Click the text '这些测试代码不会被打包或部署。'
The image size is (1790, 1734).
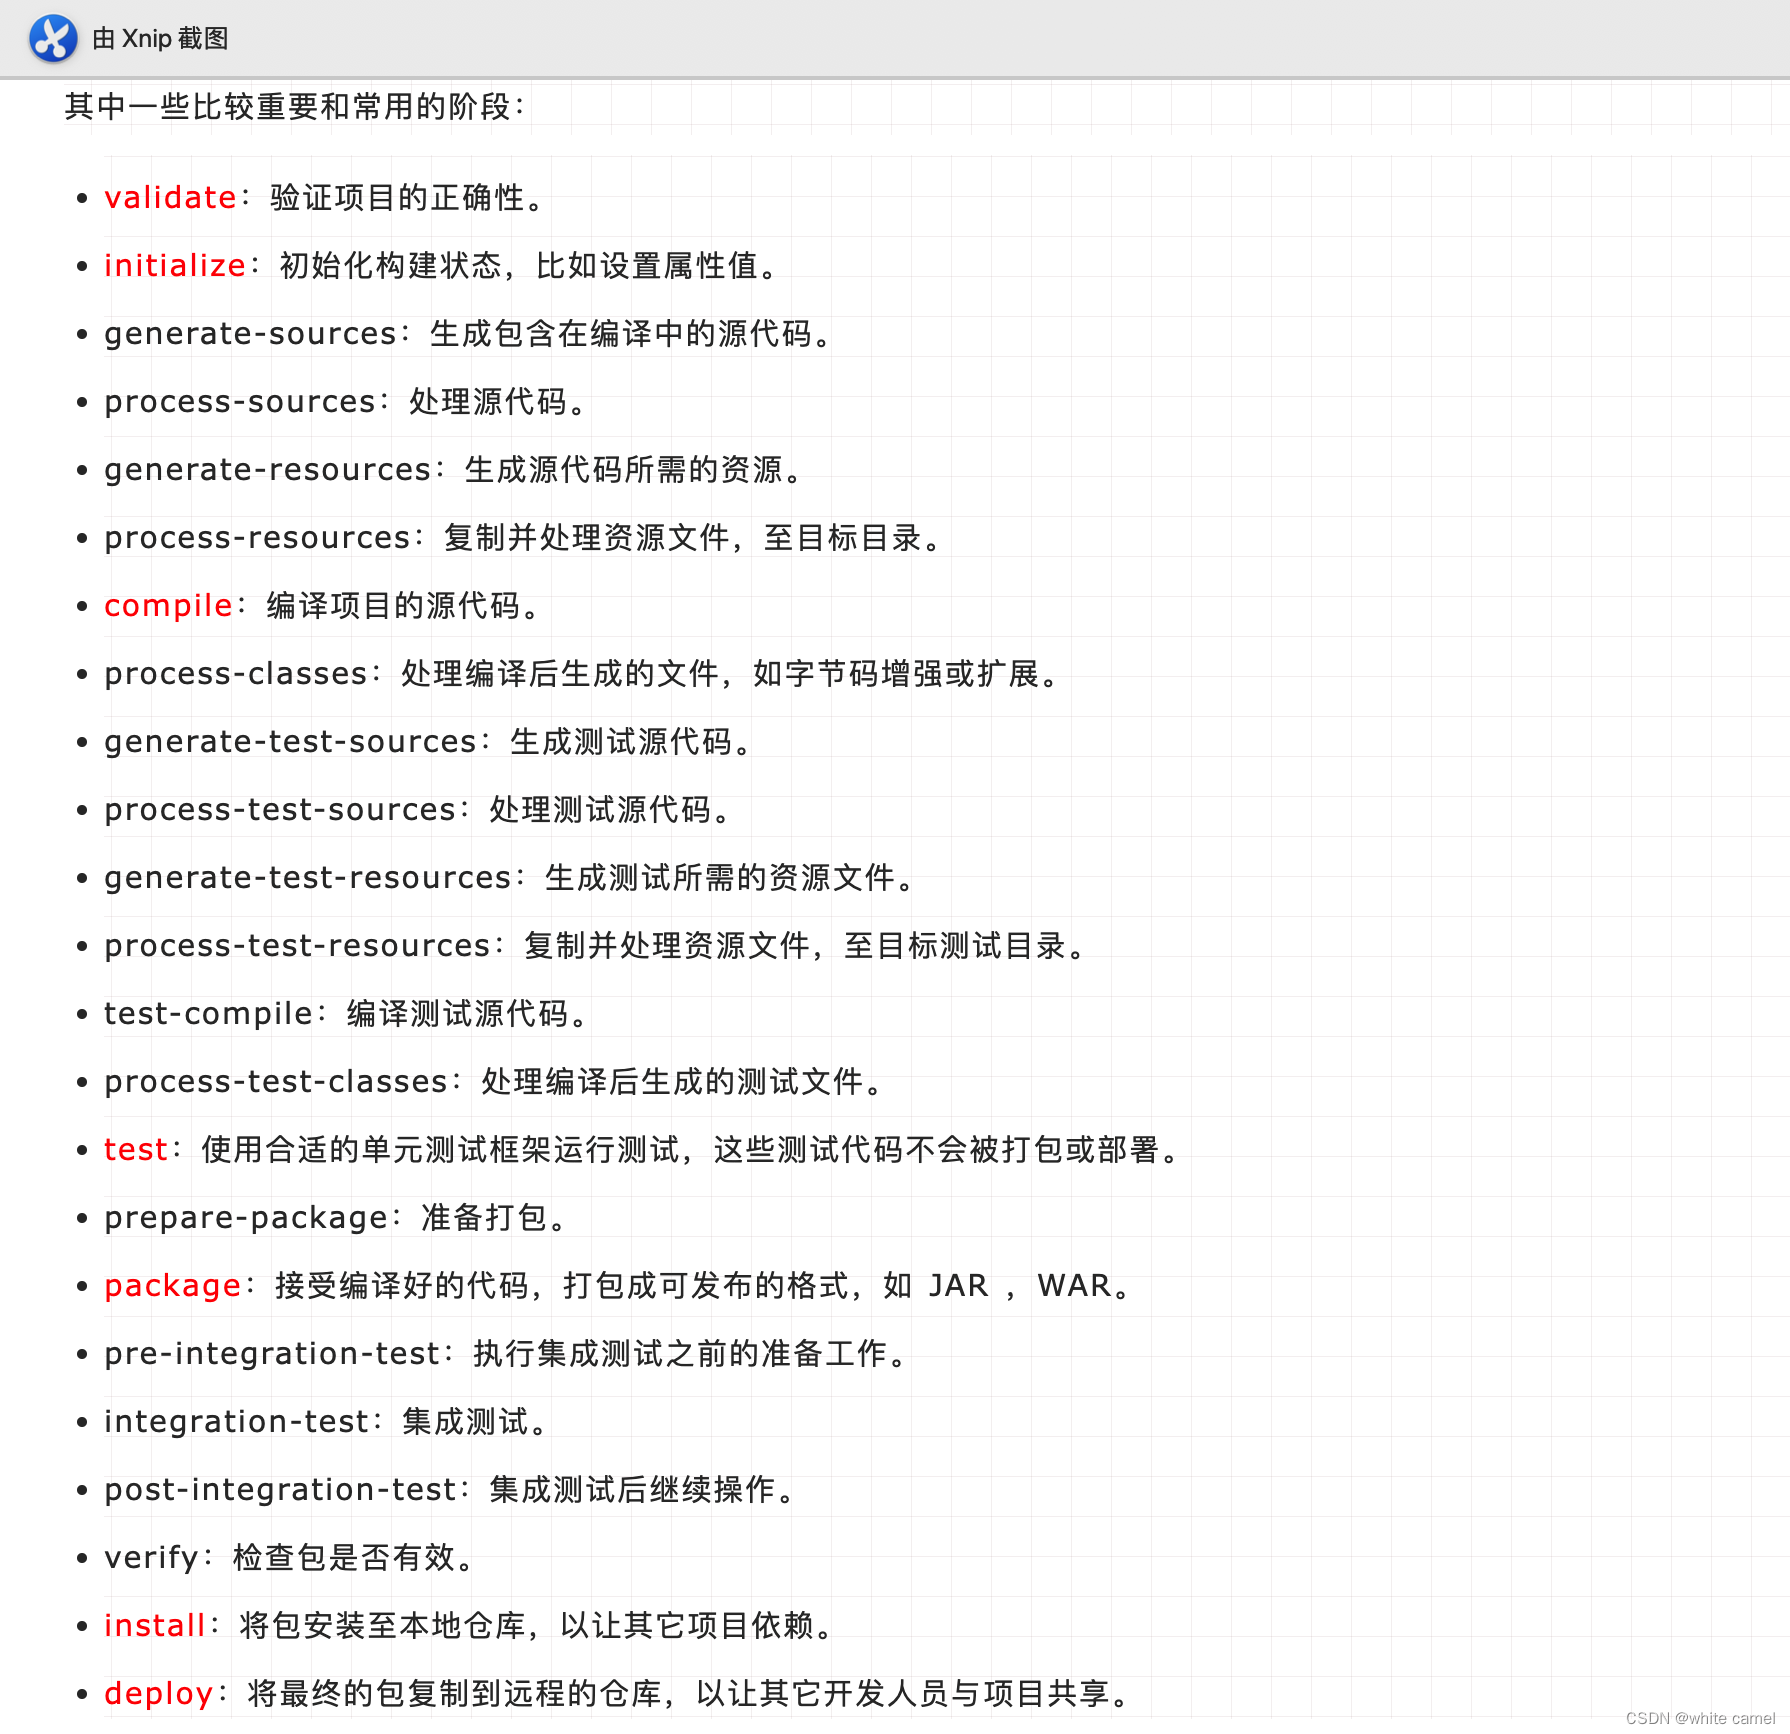(x=947, y=1149)
